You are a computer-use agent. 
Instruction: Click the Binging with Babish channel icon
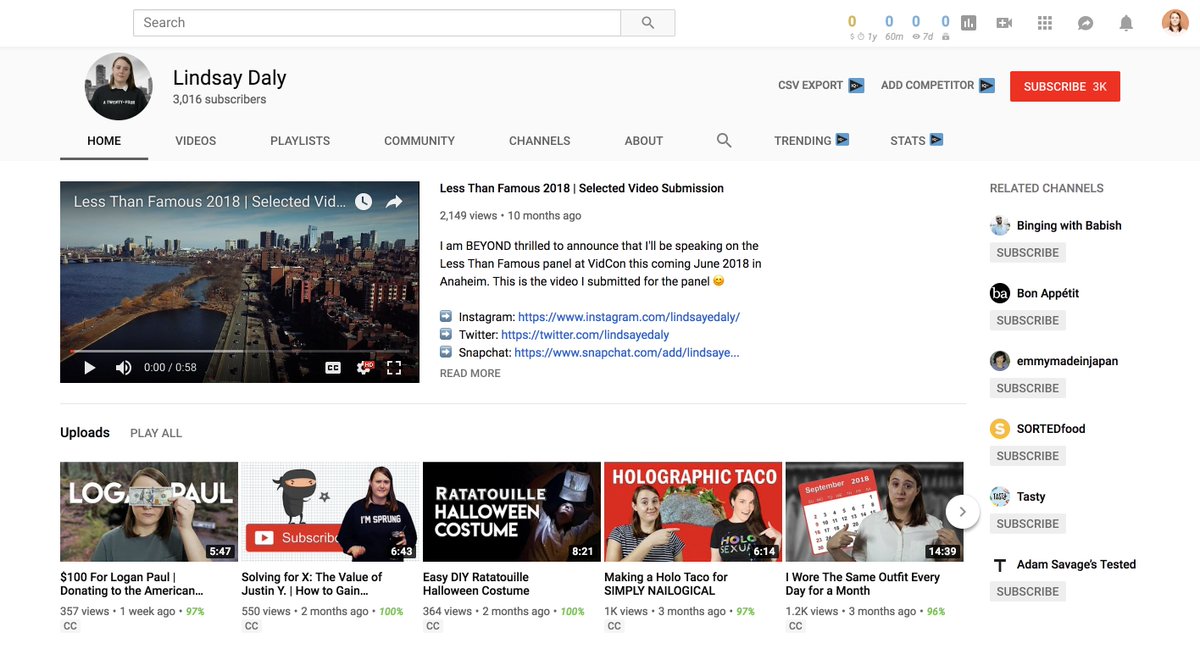click(1000, 226)
